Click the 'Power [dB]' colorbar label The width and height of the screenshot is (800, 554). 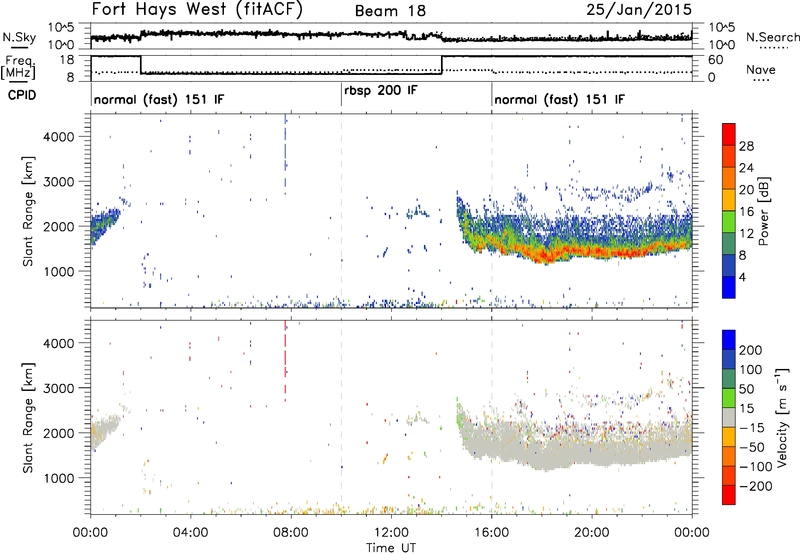coord(764,211)
